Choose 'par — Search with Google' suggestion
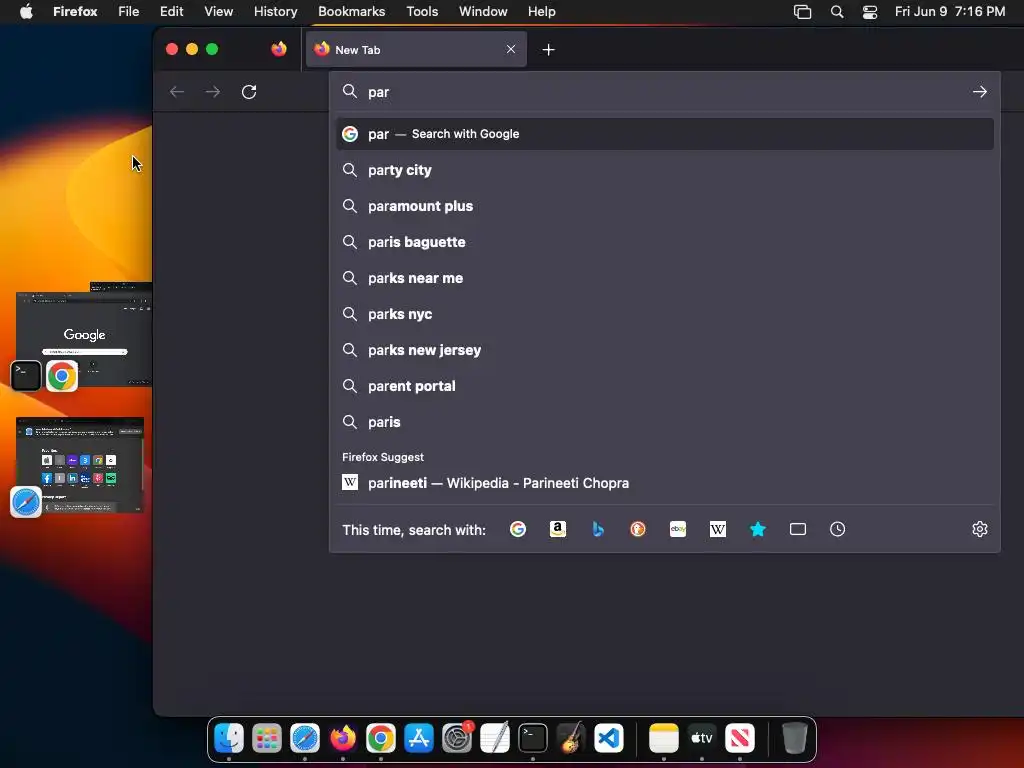 [665, 134]
